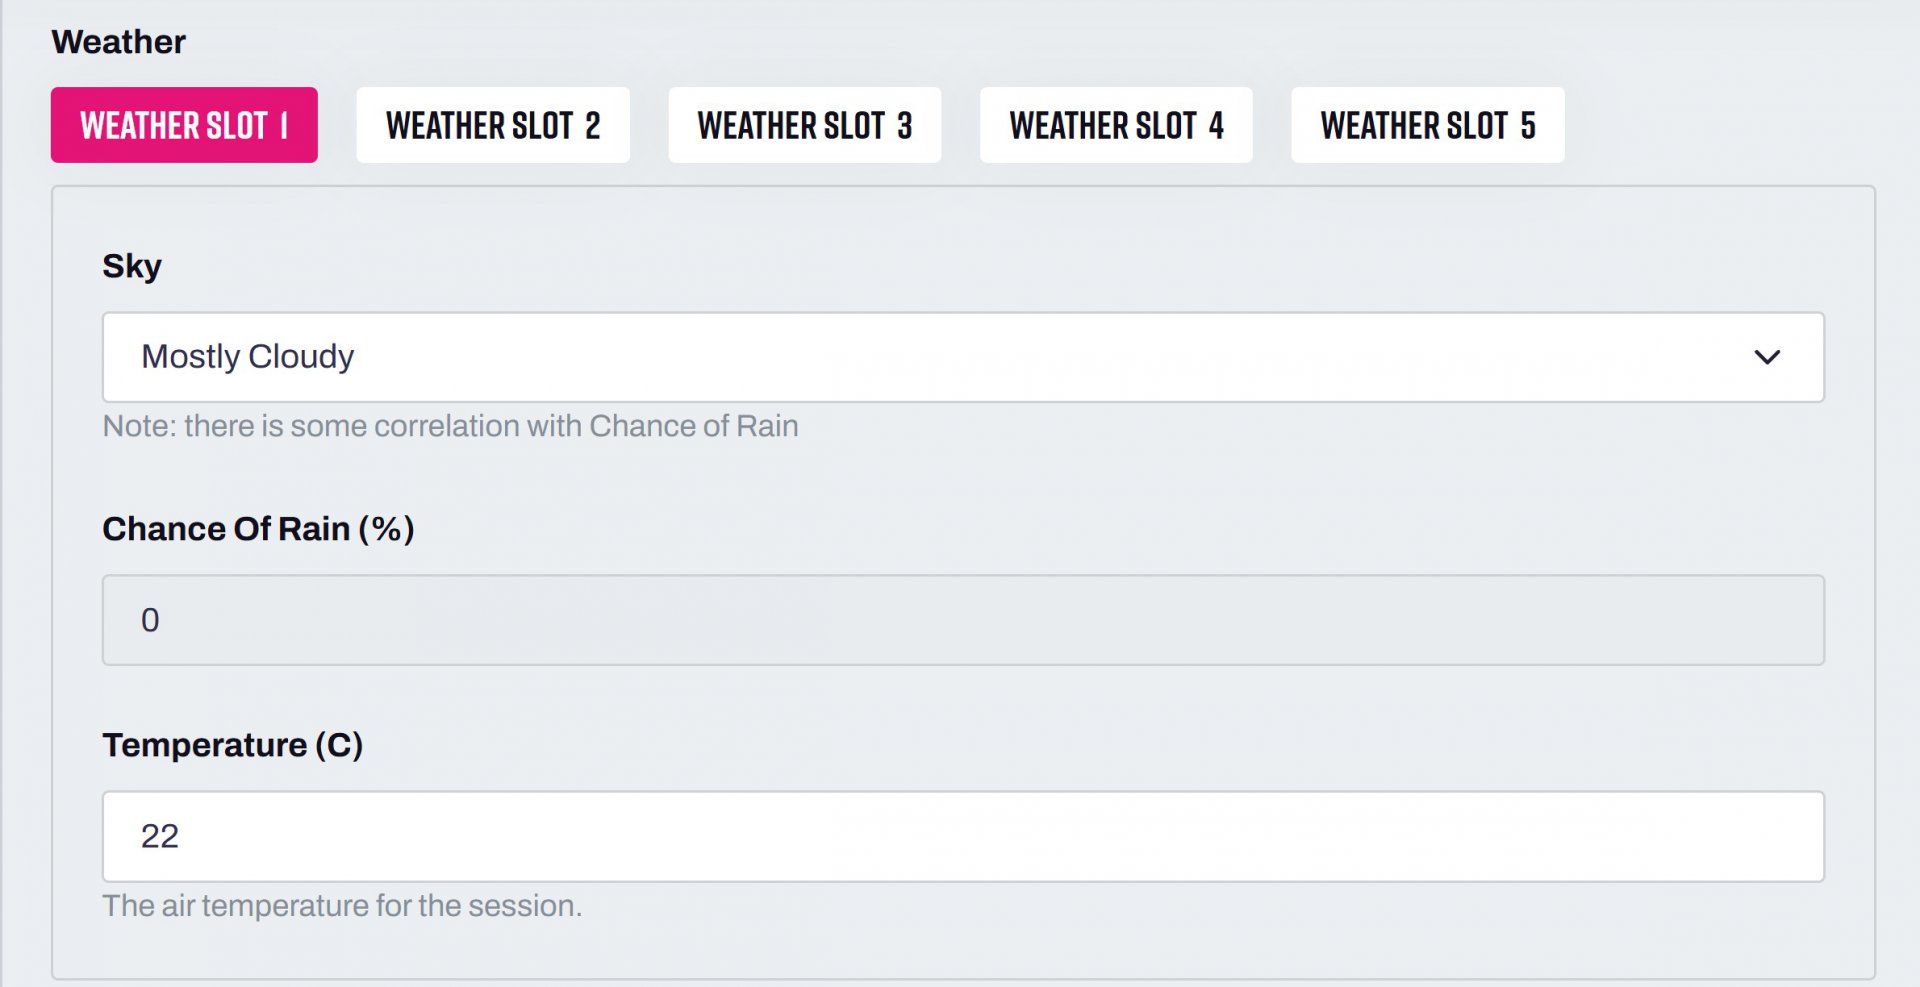Click the air temperature helper text
Image resolution: width=1920 pixels, height=987 pixels.
[342, 906]
